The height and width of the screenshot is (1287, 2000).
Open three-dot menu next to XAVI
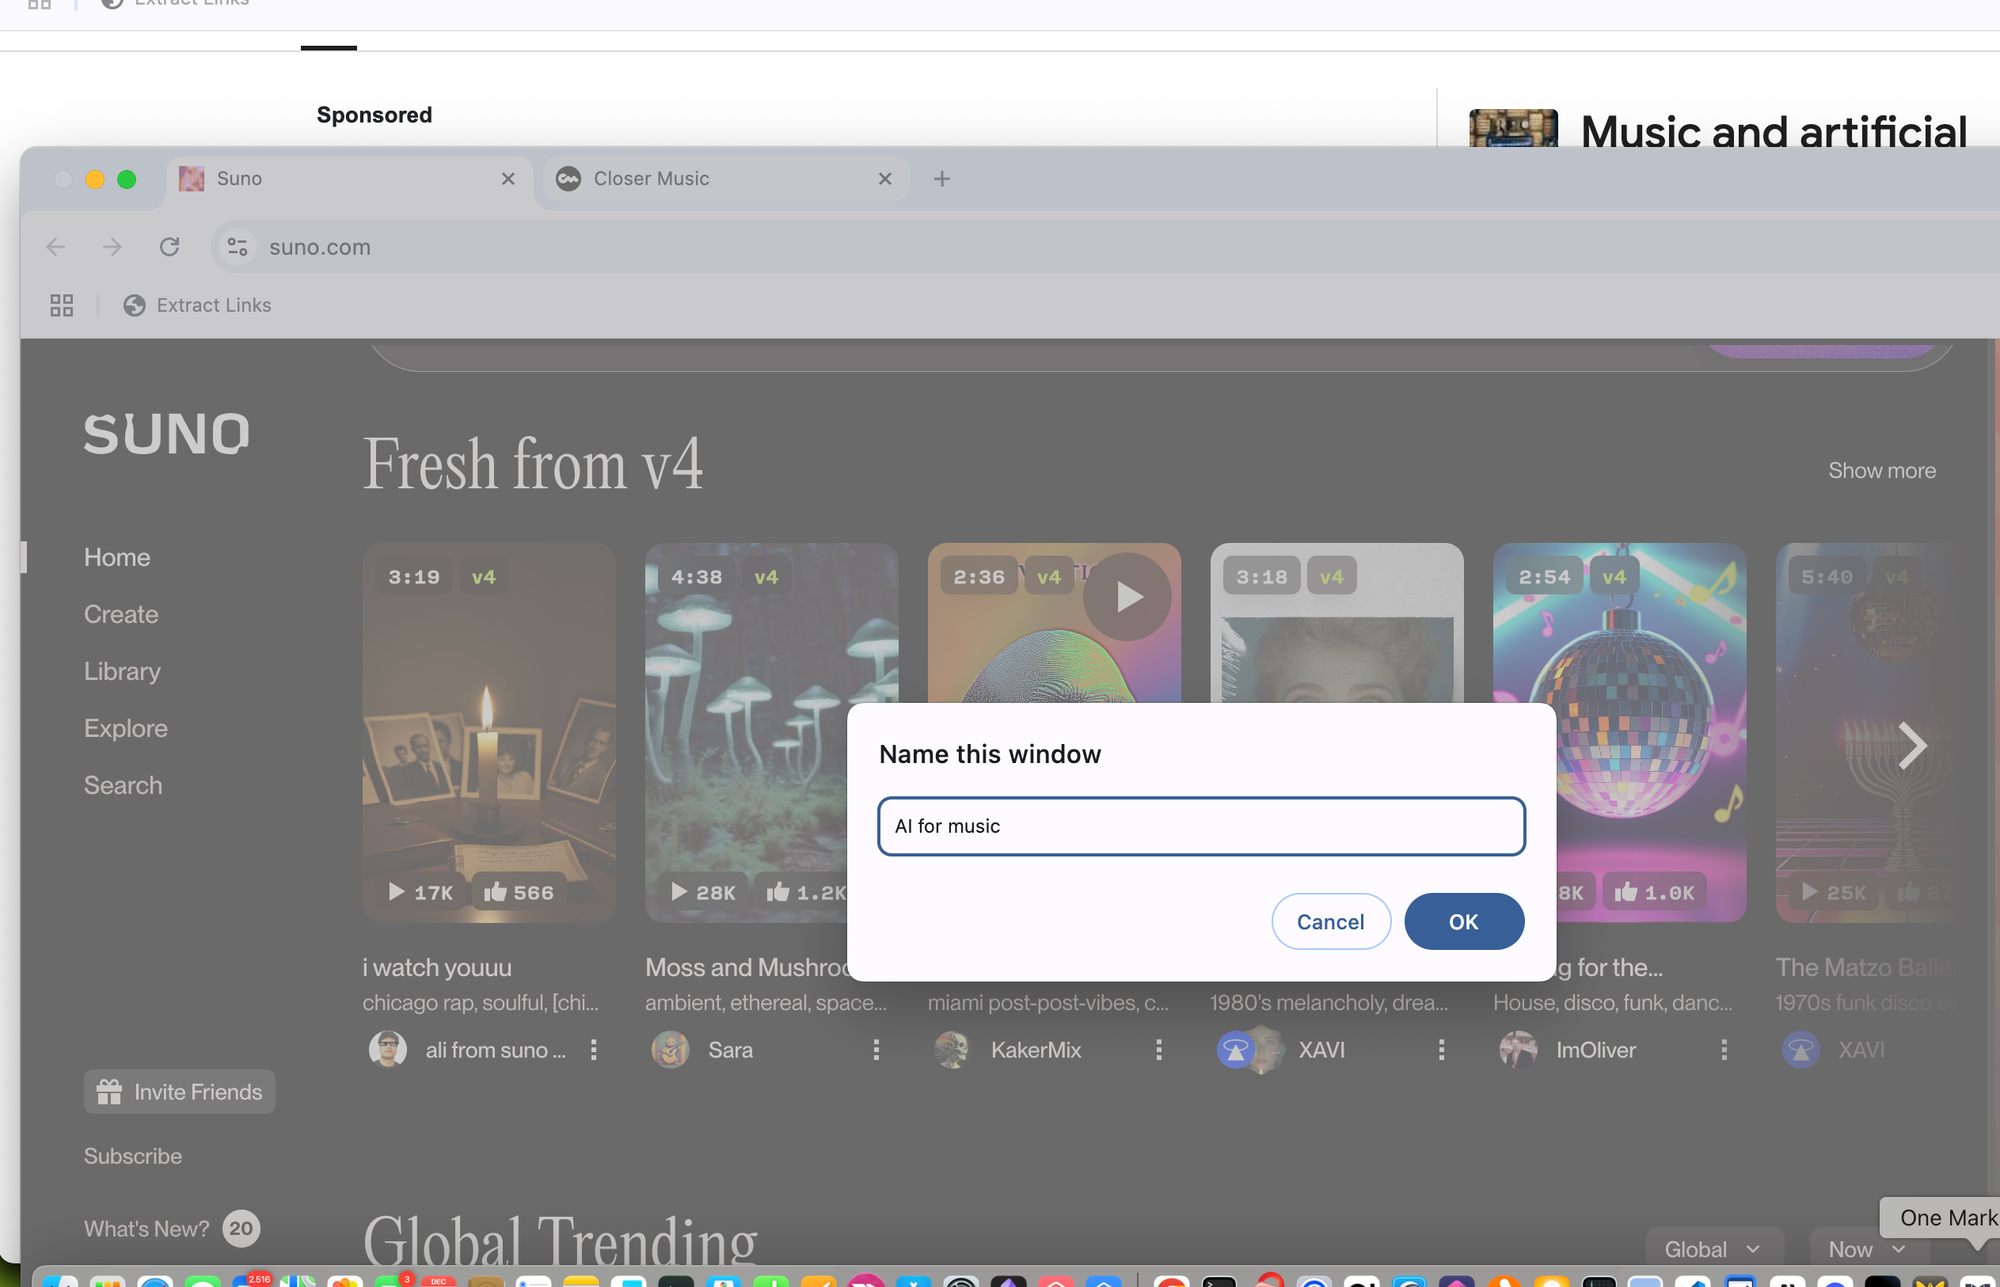tap(1441, 1050)
